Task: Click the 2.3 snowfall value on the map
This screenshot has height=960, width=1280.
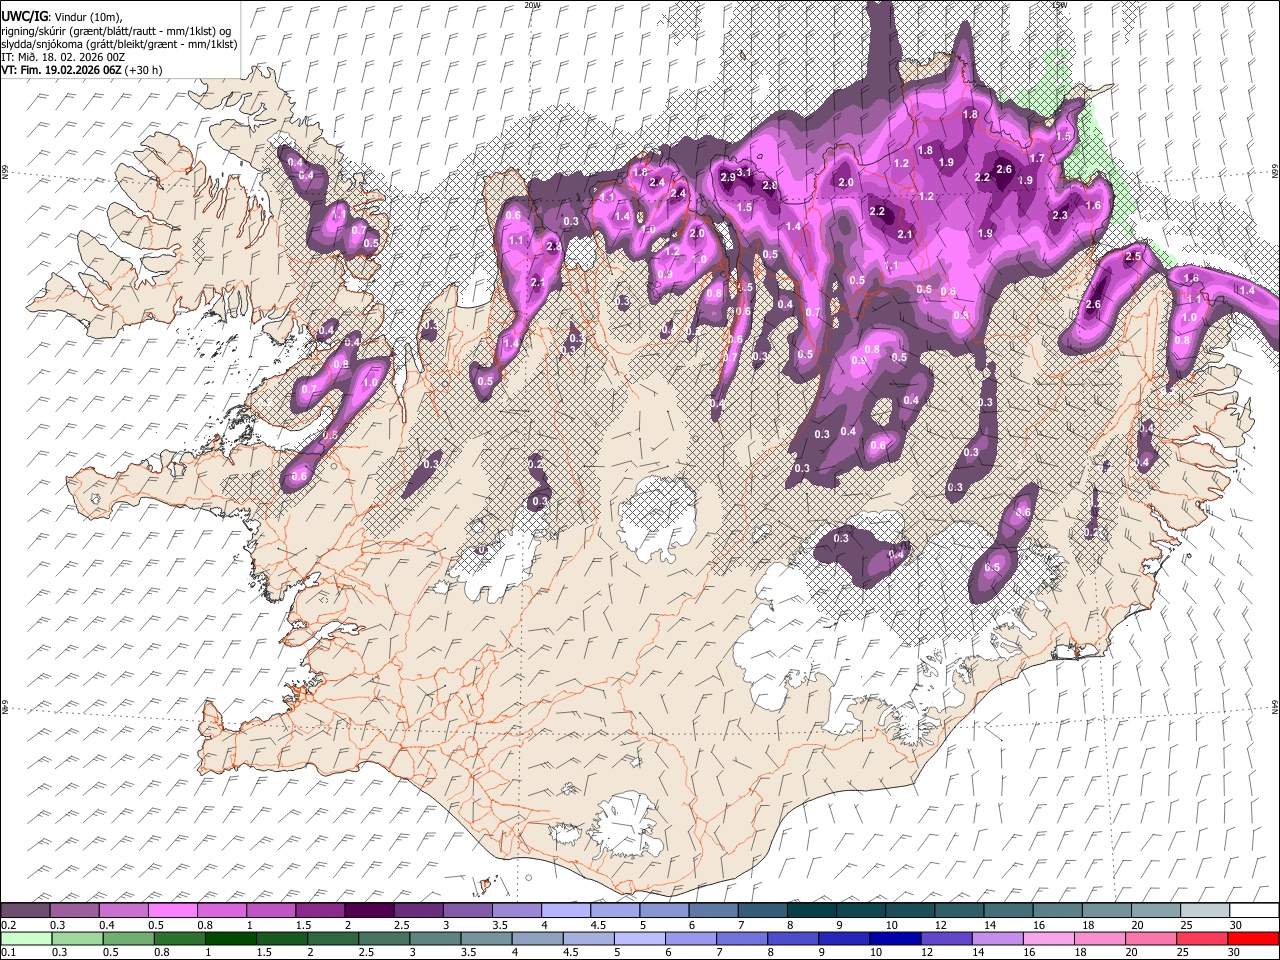Action: pyautogui.click(x=1060, y=215)
